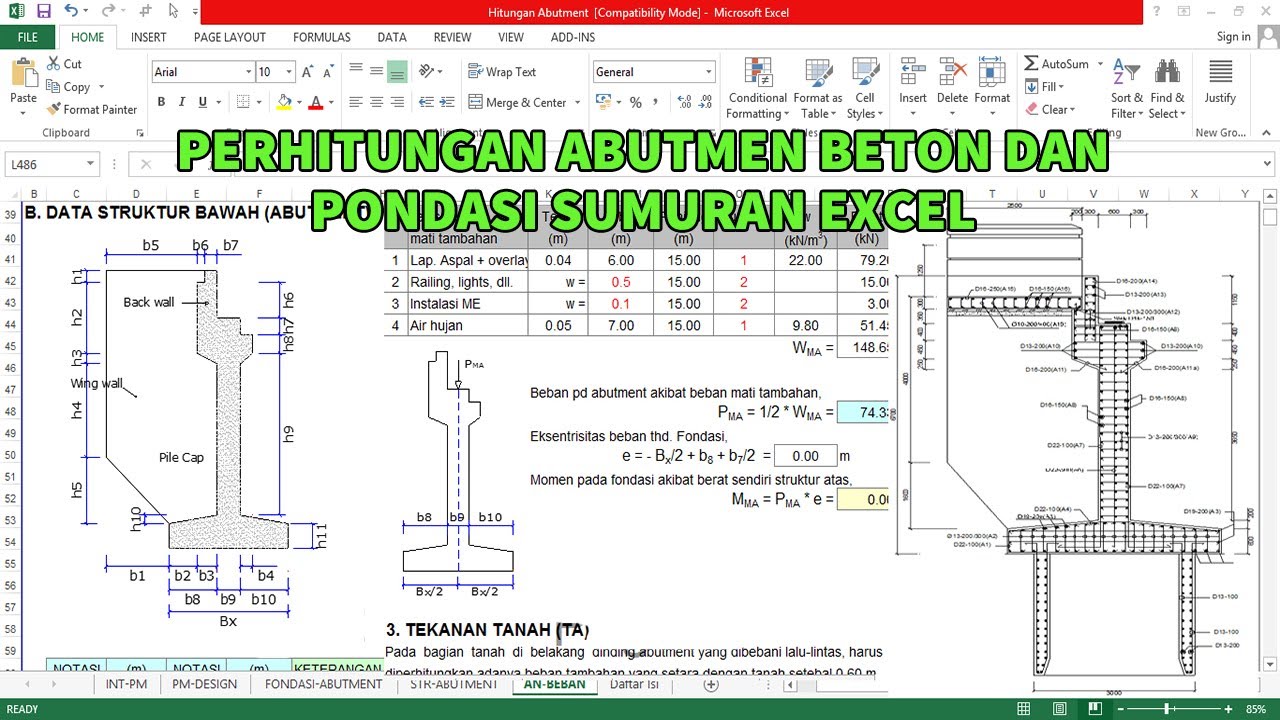
Task: Open the AutoSum dropdown arrow
Action: (x=1101, y=64)
